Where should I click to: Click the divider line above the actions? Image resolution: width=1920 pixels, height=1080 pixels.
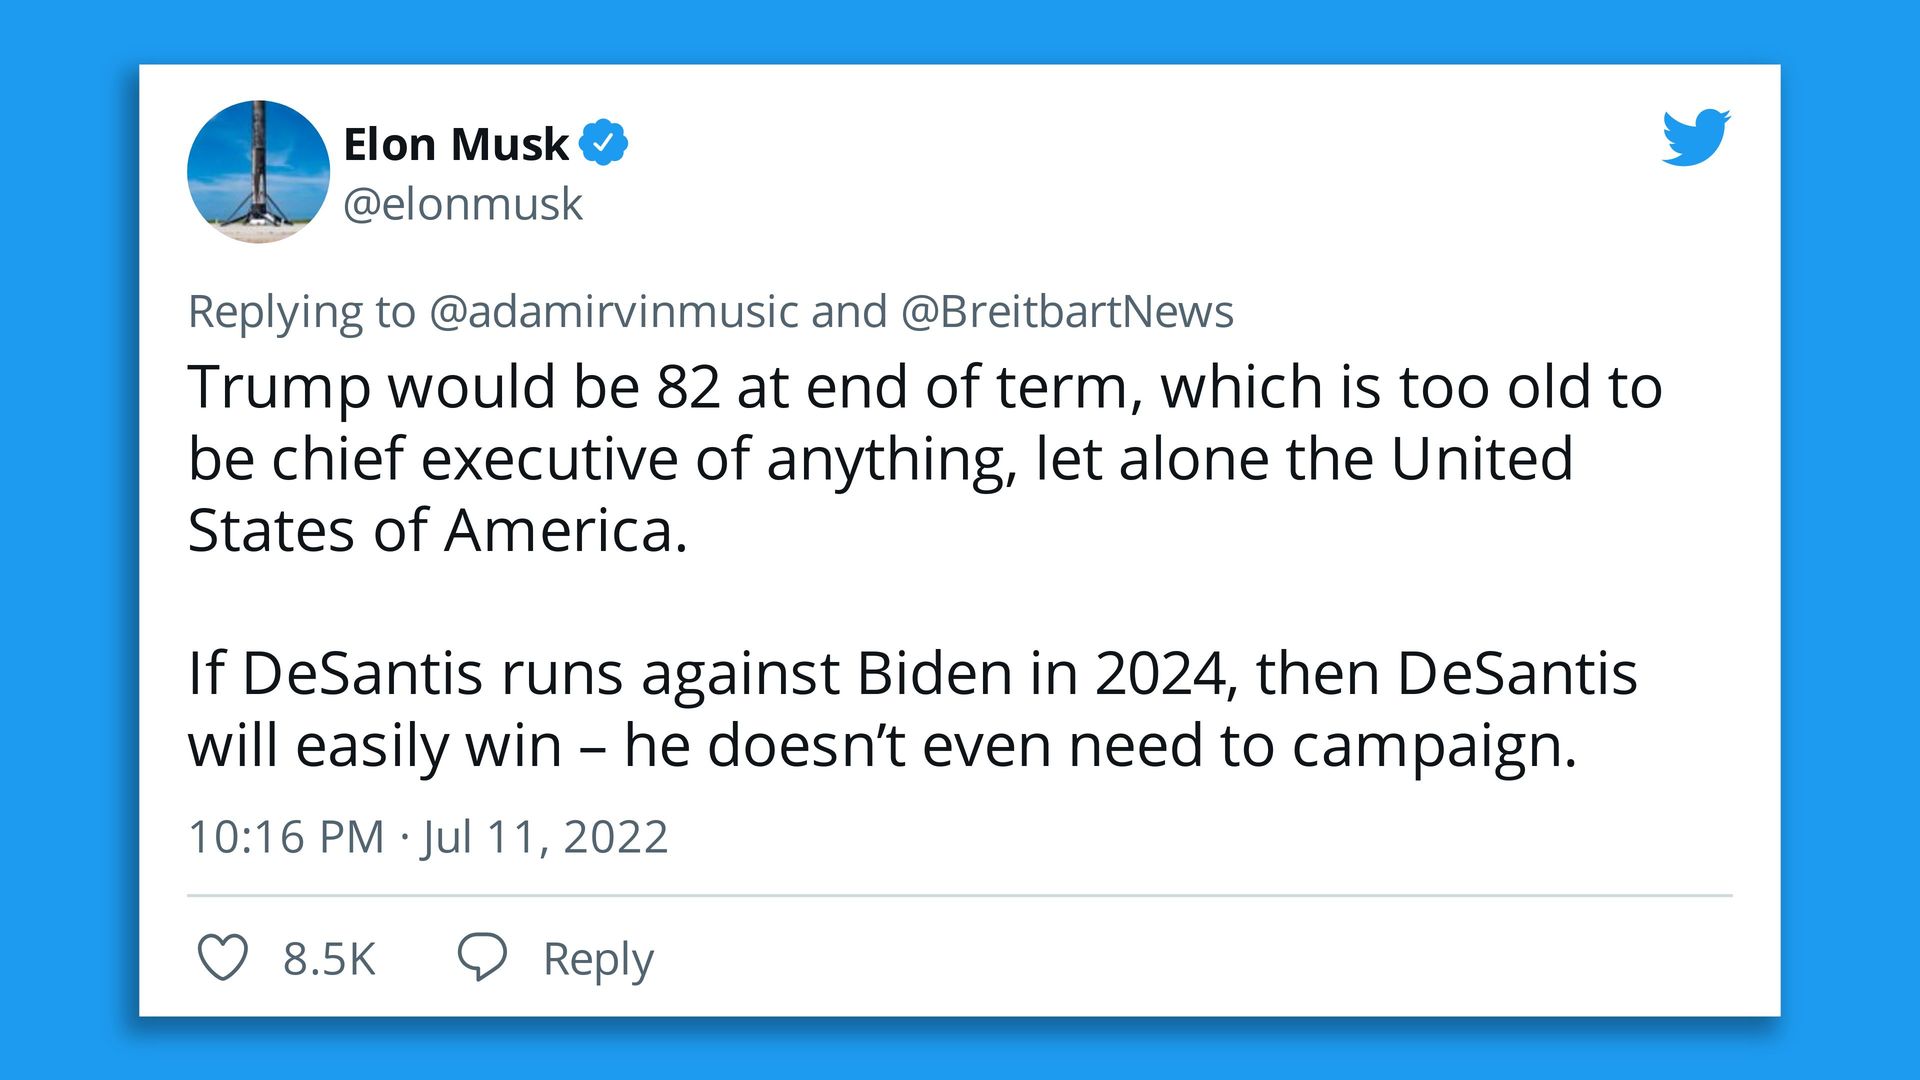pyautogui.click(x=959, y=895)
